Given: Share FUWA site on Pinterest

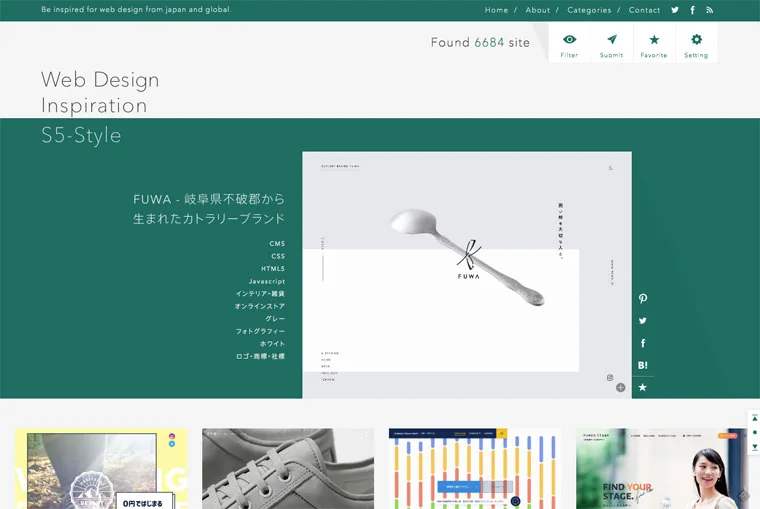Looking at the screenshot, I should pyautogui.click(x=643, y=299).
